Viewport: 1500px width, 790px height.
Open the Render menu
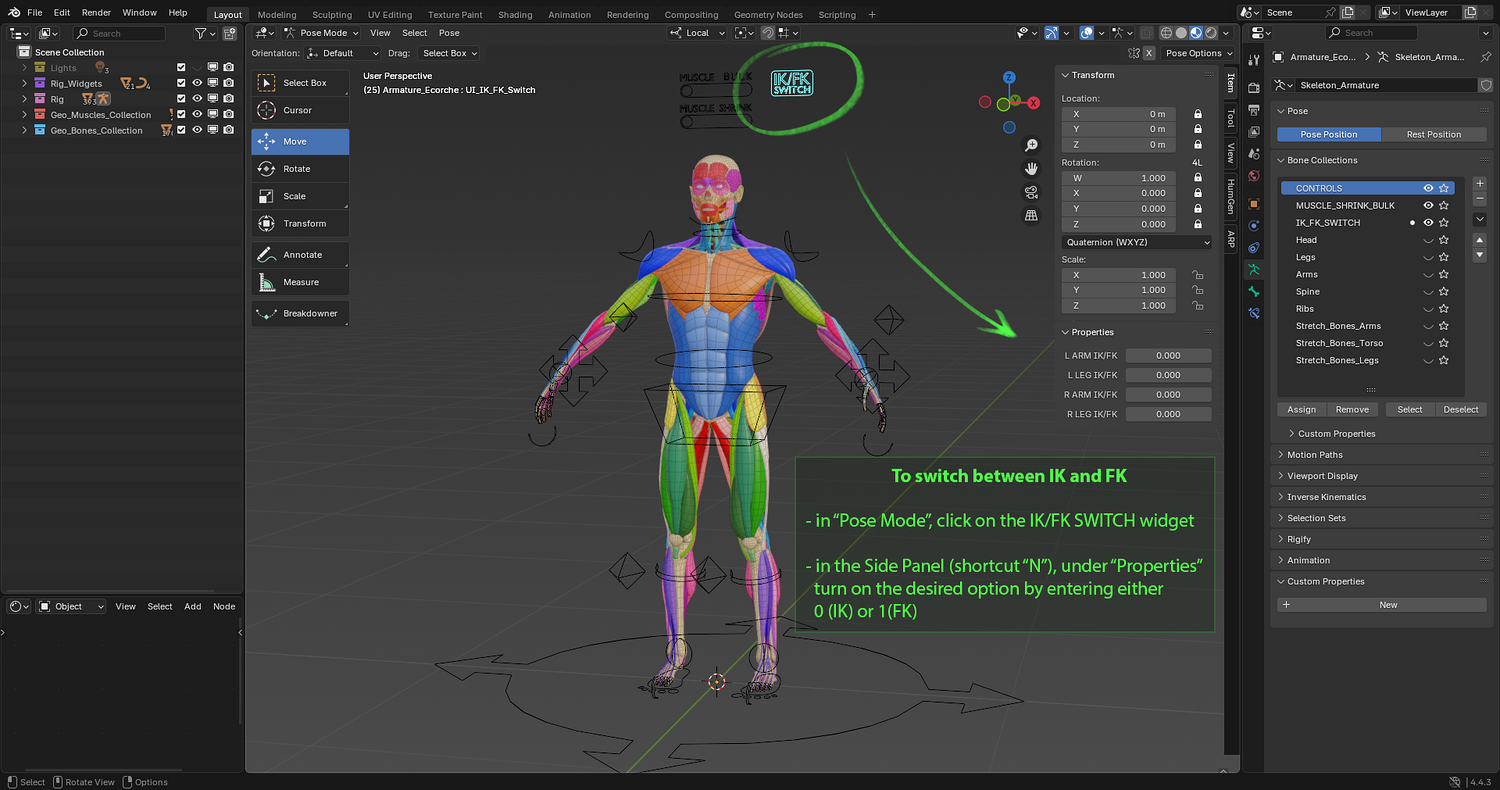96,13
